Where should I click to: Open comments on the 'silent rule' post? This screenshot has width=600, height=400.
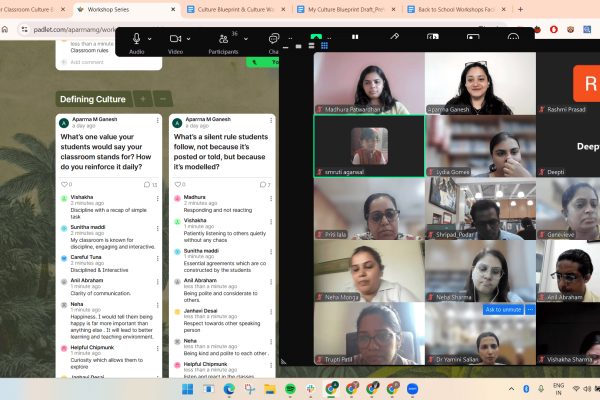pyautogui.click(x=263, y=184)
